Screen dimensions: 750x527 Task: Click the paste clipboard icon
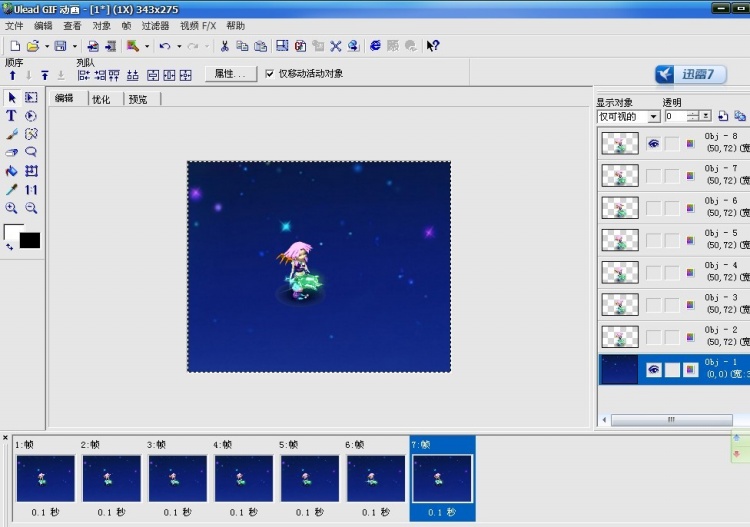[x=261, y=46]
